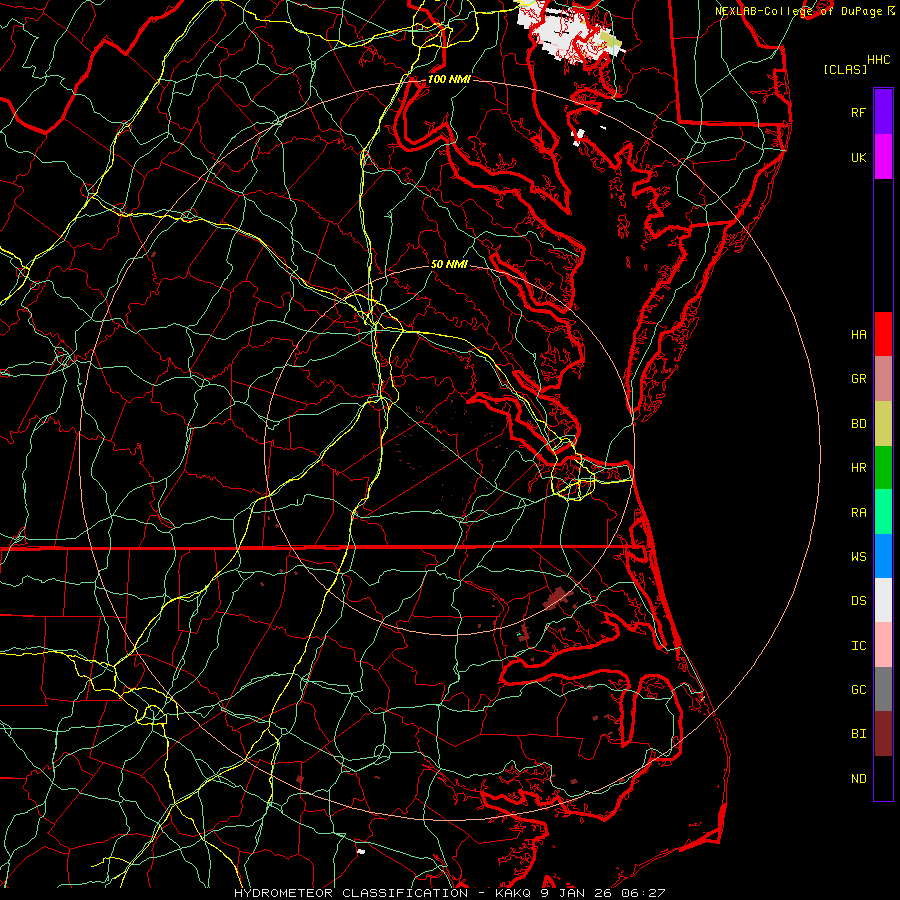Viewport: 900px width, 900px height.
Task: Click the "HYDROMETEOR CLASSIFICATION" title text
Action: click(351, 893)
